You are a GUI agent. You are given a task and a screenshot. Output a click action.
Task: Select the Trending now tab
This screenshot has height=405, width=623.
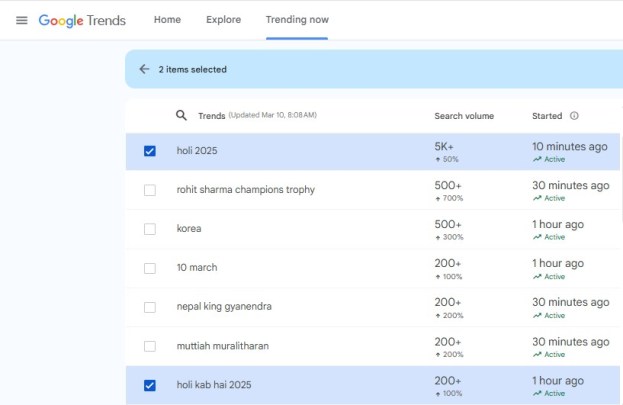point(297,19)
